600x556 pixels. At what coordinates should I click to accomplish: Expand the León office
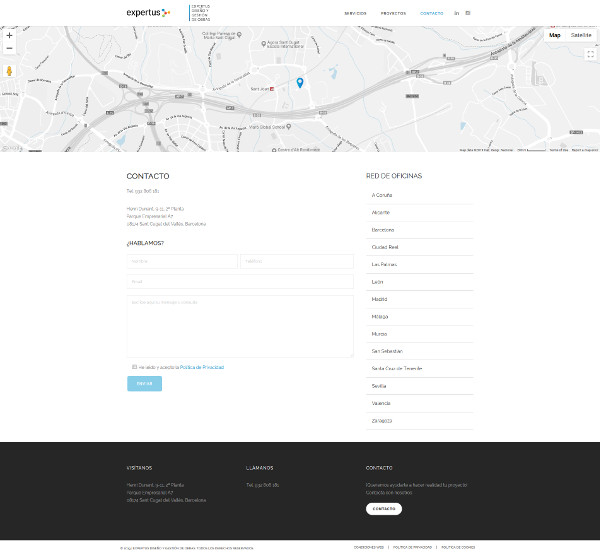click(x=419, y=282)
